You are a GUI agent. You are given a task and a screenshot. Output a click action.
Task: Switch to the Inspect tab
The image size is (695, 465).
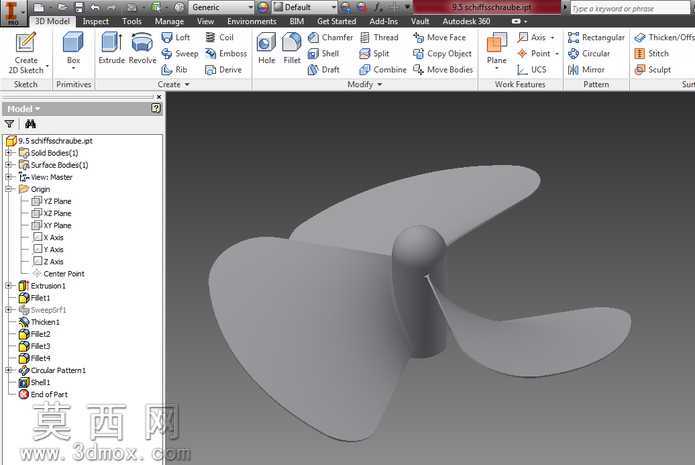95,21
